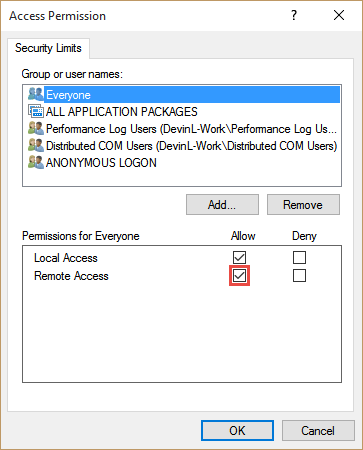Confirm with the OK button
Image resolution: width=363 pixels, height=450 pixels.
coord(237,431)
